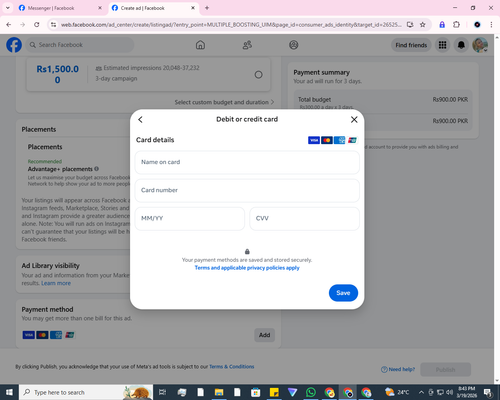500x400 pixels.
Task: Open the Facebook menu grid icon
Action: [x=442, y=45]
